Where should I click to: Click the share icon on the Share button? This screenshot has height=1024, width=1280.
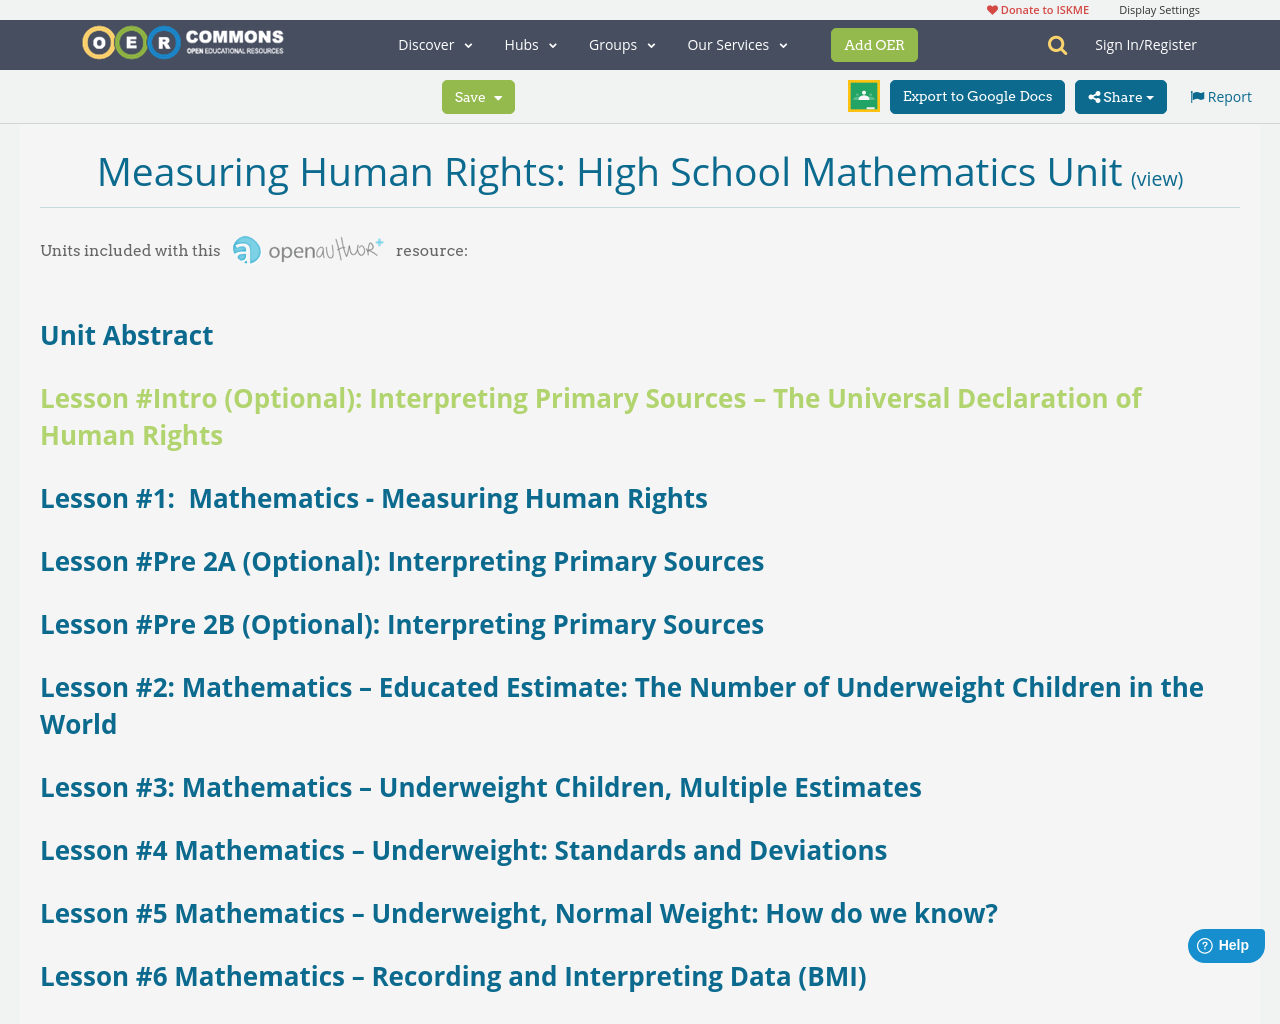1092,95
